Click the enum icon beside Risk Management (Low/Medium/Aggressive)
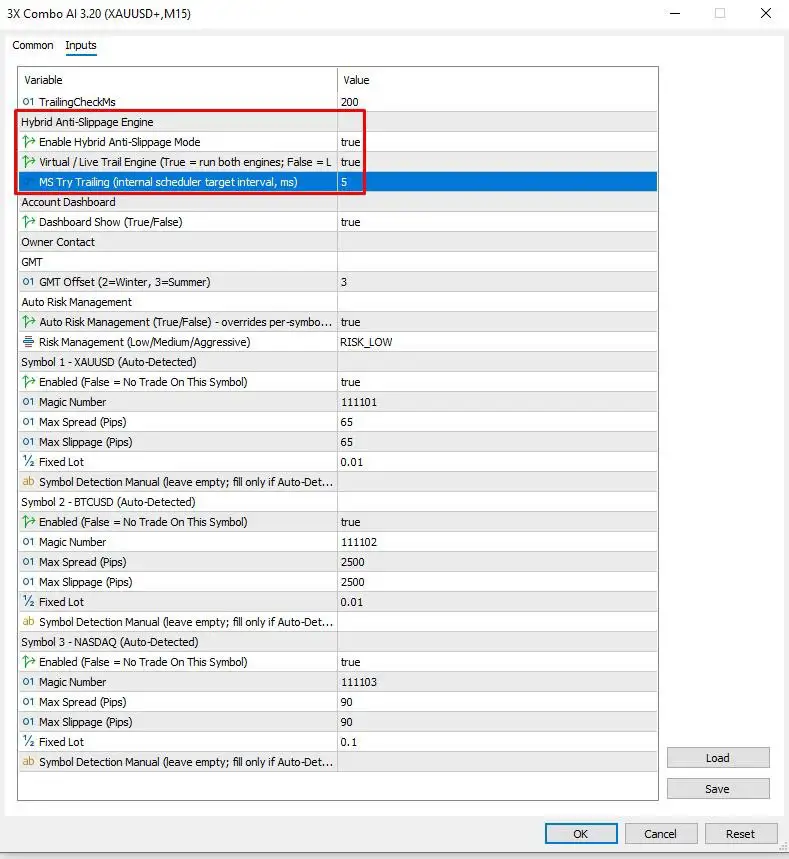The height and width of the screenshot is (859, 789). pos(28,341)
